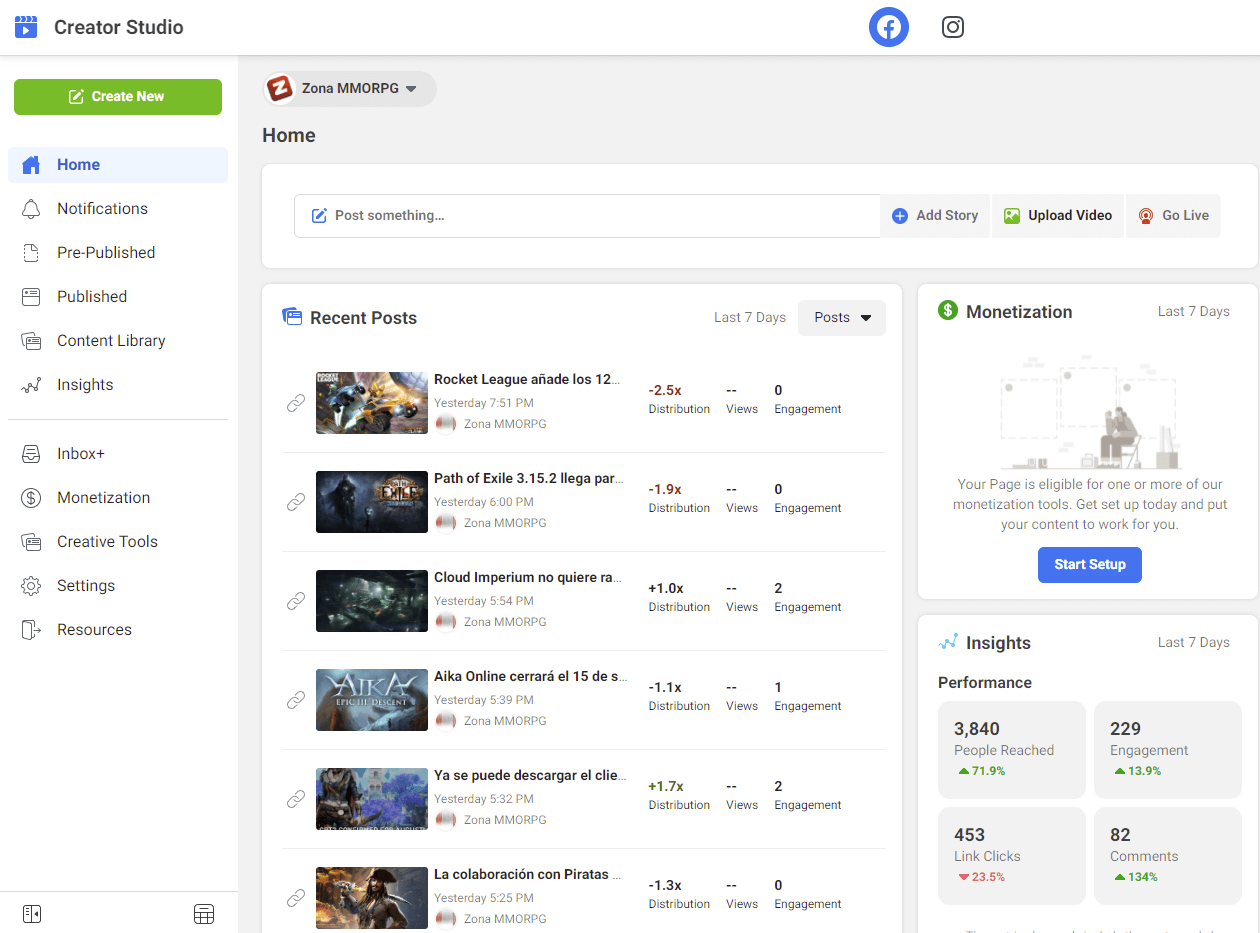Screen dimensions: 1260x933
Task: Open Last 7 Days in Recent Posts
Action: pyautogui.click(x=749, y=318)
